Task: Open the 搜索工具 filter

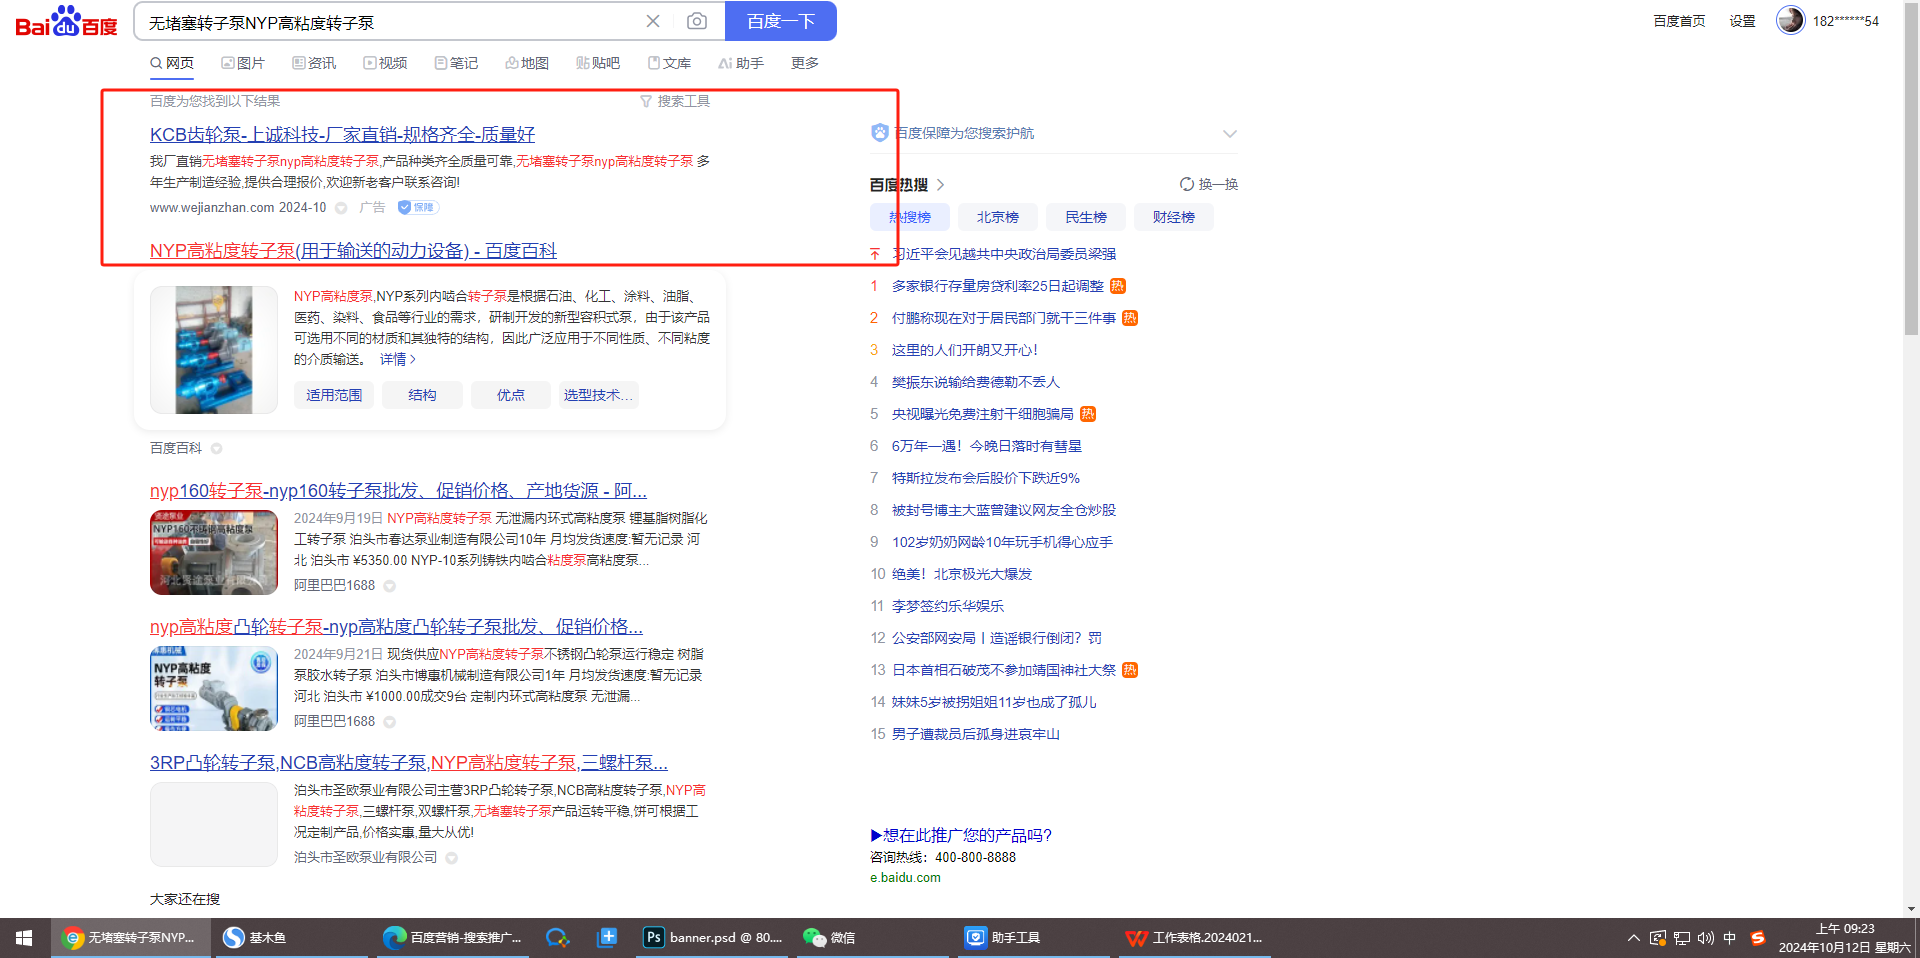Action: click(675, 101)
